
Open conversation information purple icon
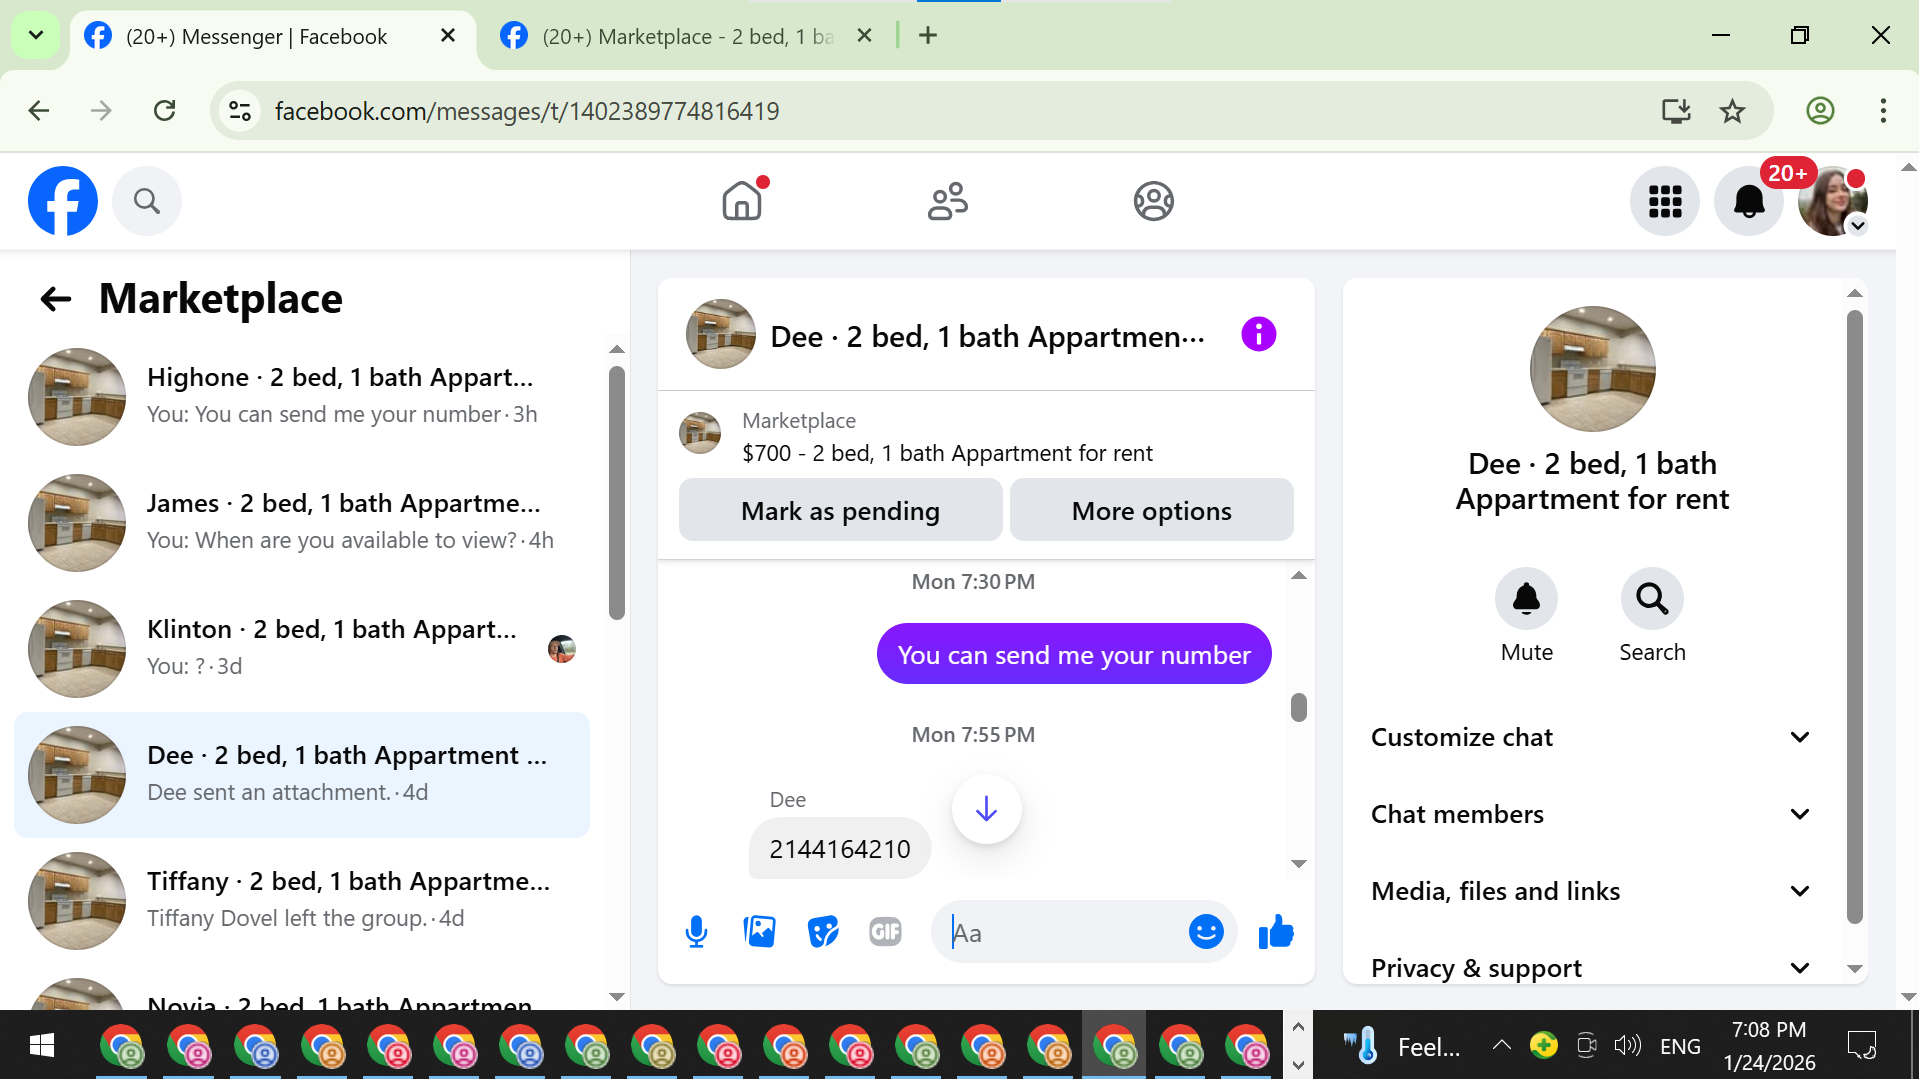[x=1258, y=334]
